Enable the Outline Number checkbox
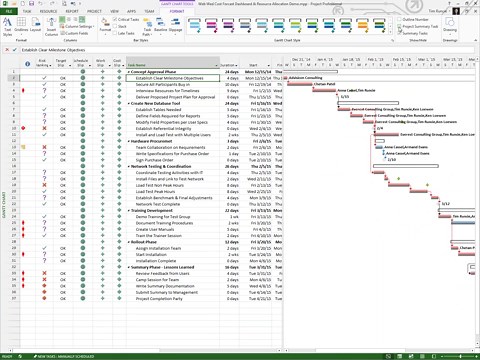This screenshot has width=480, height=360. [x=399, y=19]
